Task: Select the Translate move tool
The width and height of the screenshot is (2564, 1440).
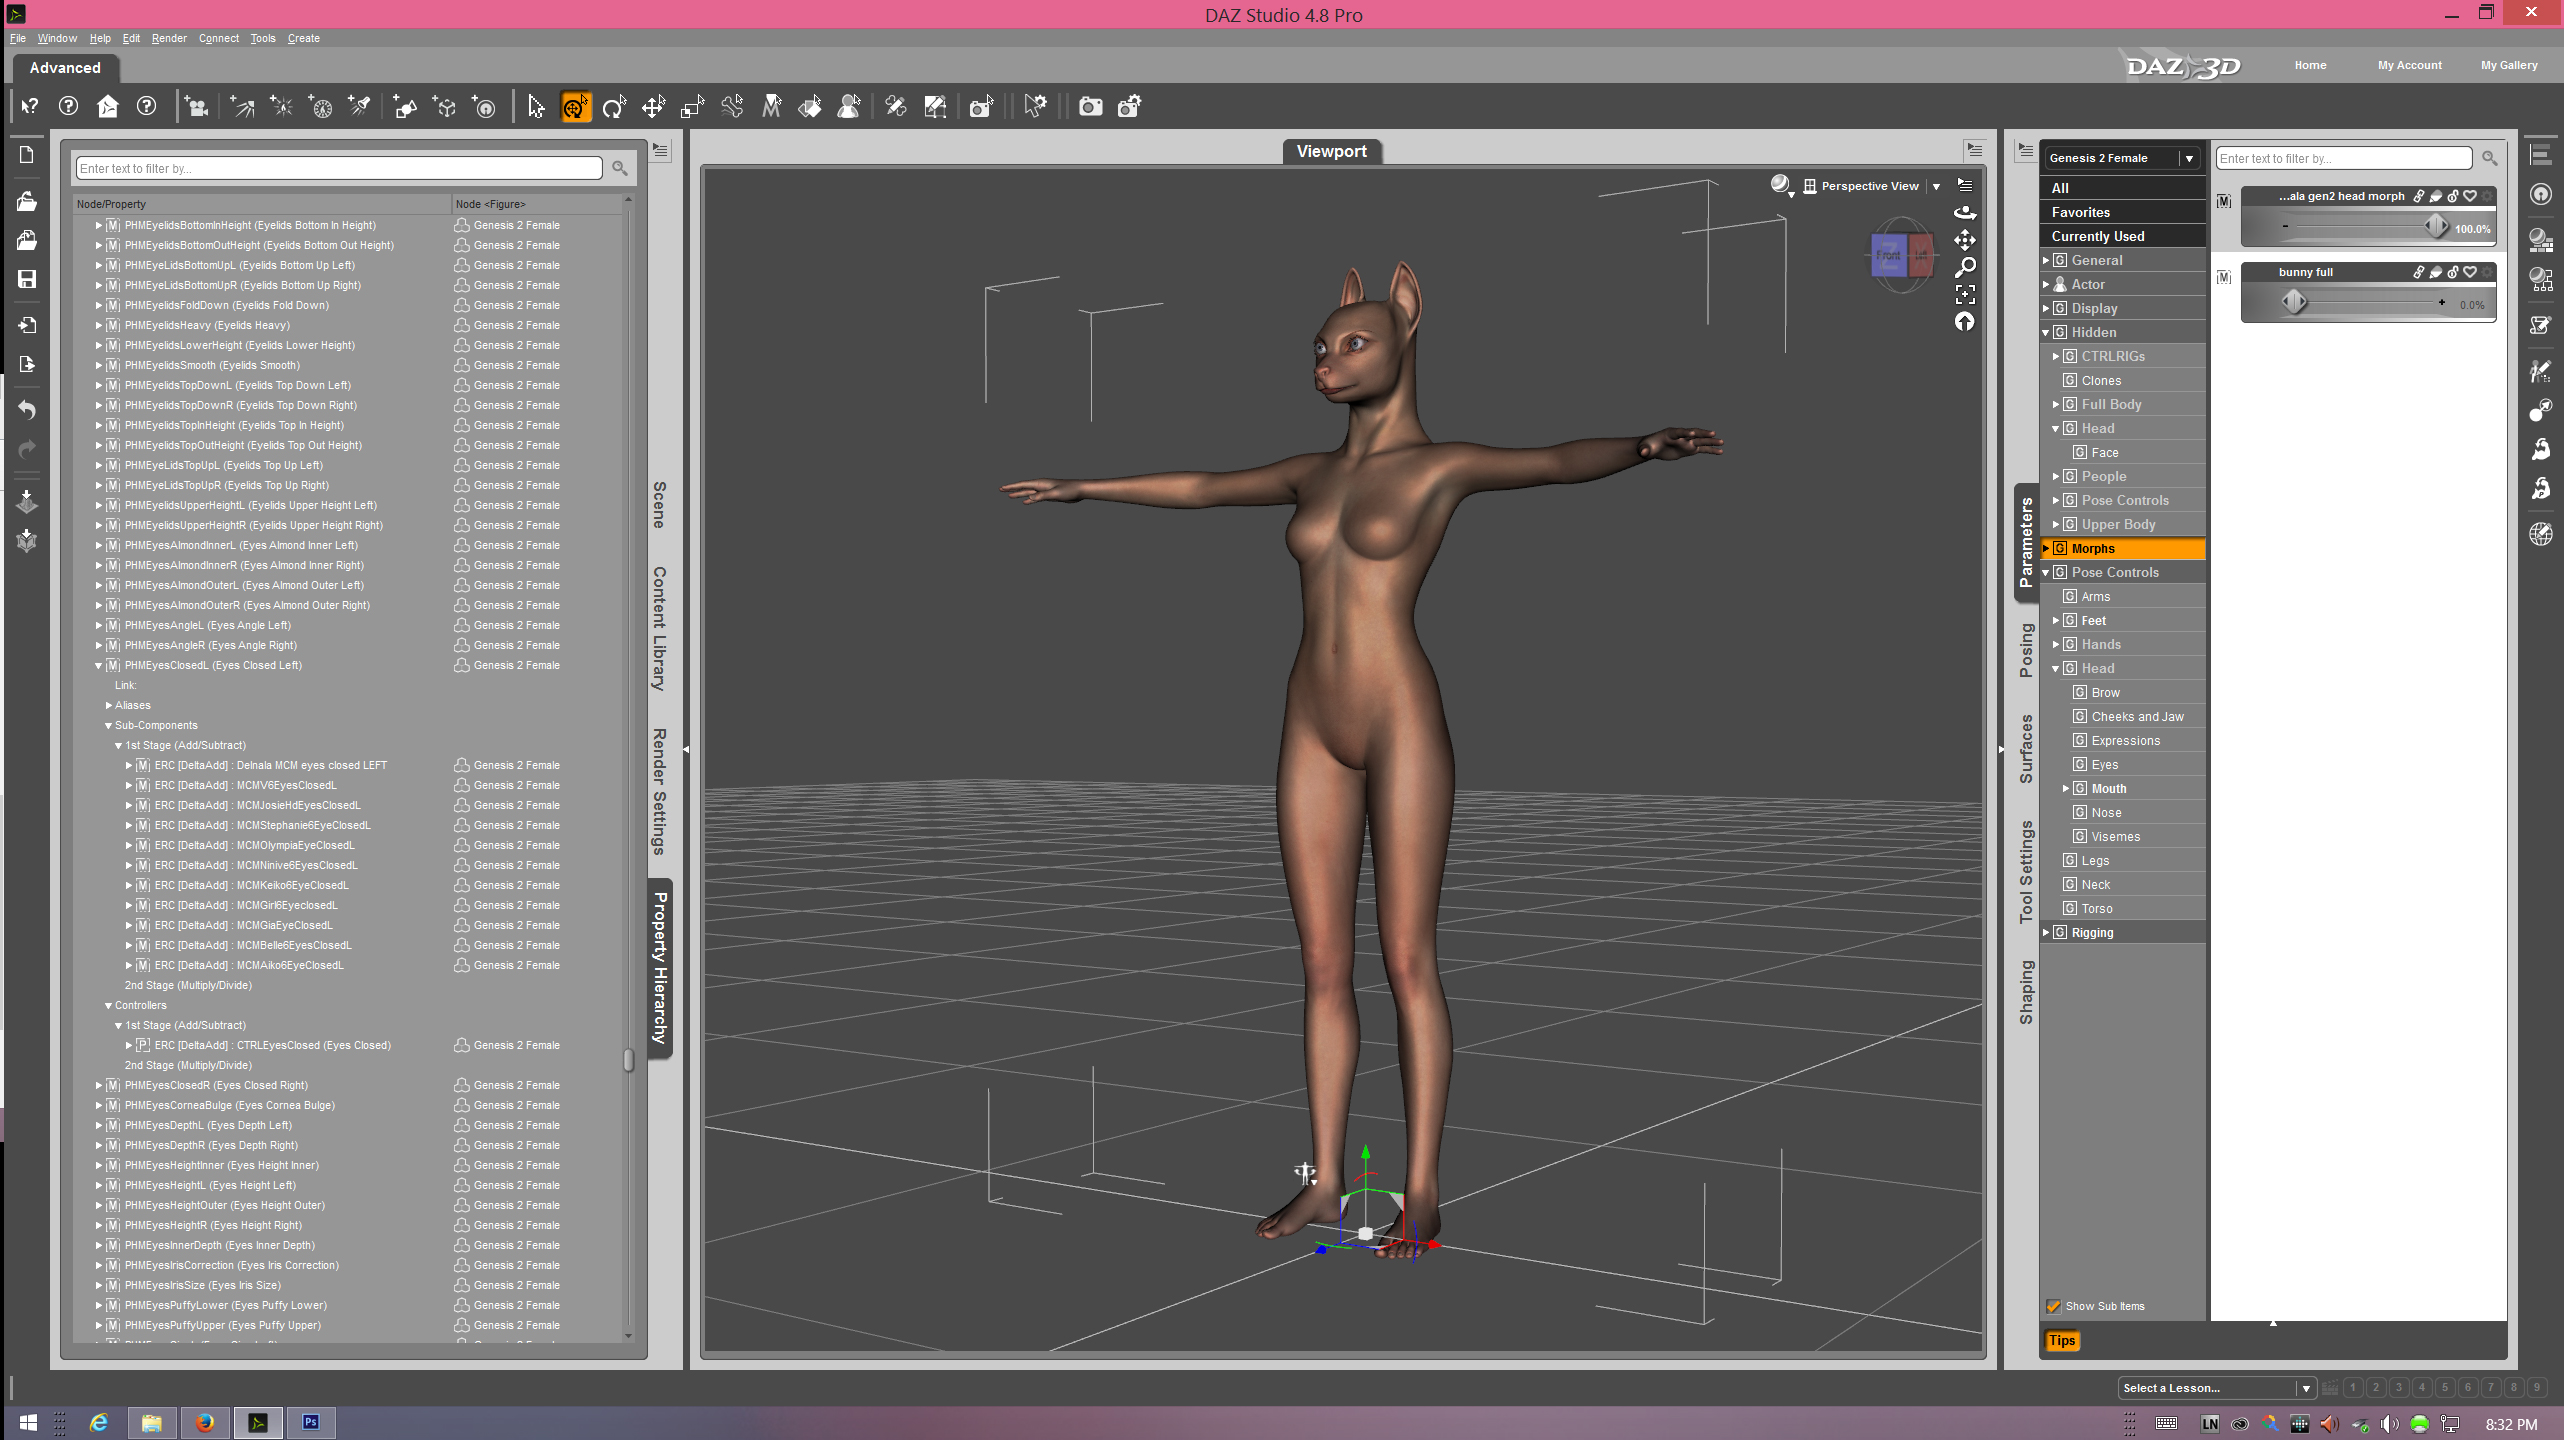Action: pos(653,107)
